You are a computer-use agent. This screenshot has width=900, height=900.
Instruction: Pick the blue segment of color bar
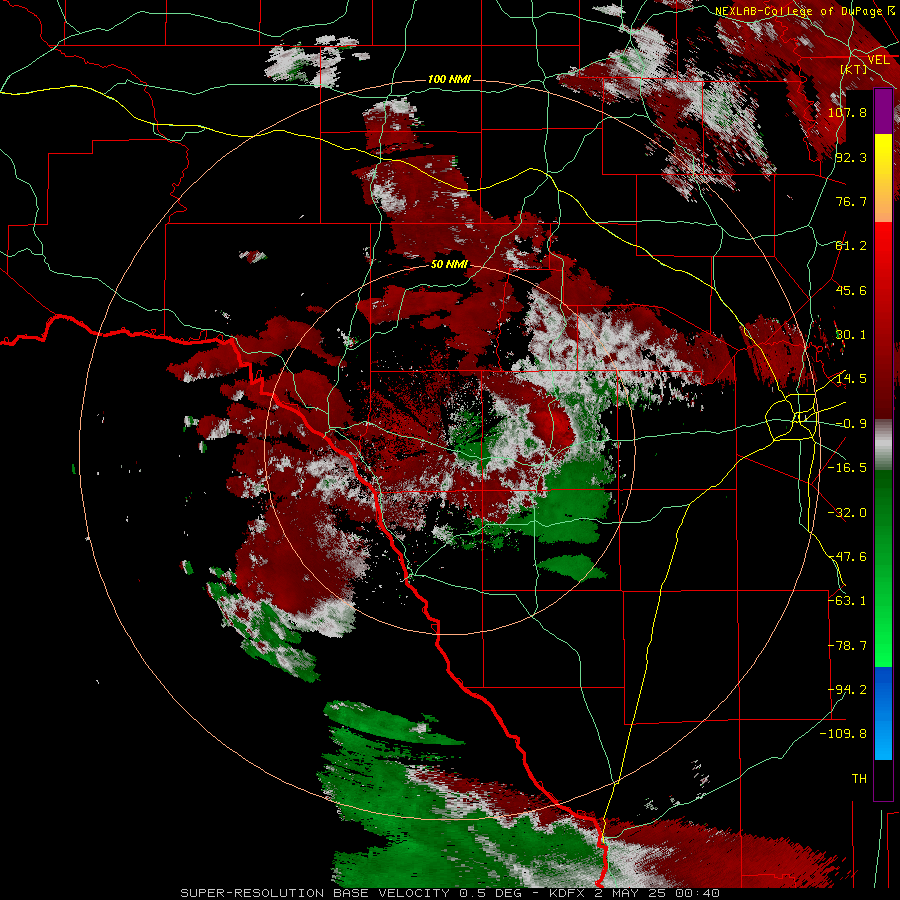tap(883, 713)
